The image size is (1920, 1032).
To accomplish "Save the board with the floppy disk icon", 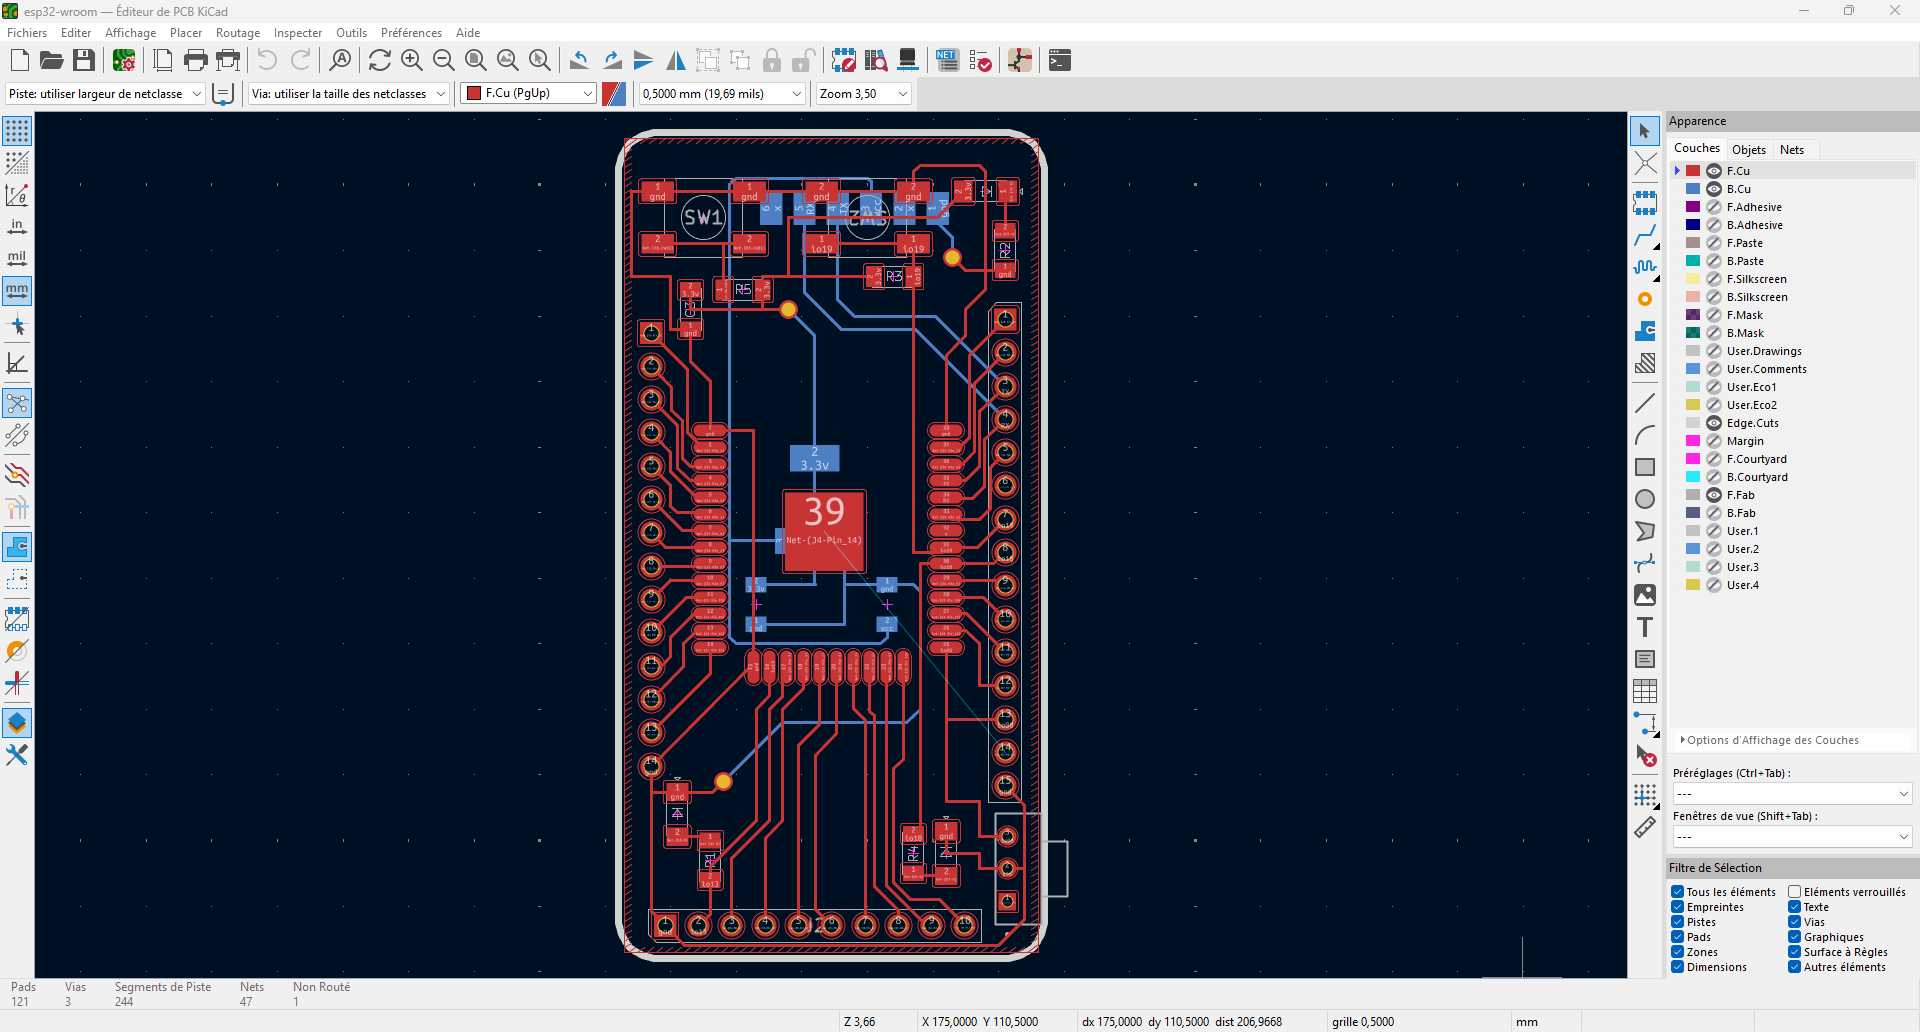I will click(84, 60).
